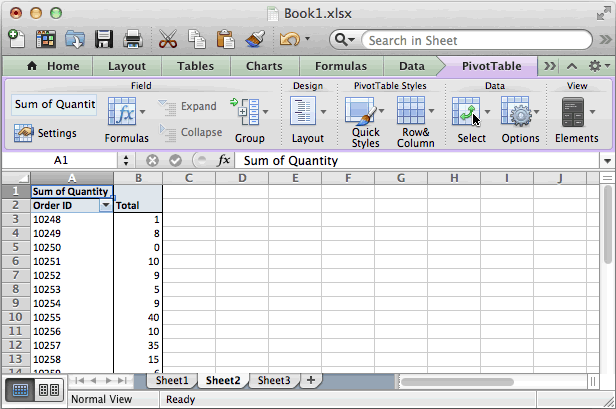Click the horizontal scrollbar thumb
This screenshot has height=409, width=616.
(457, 381)
